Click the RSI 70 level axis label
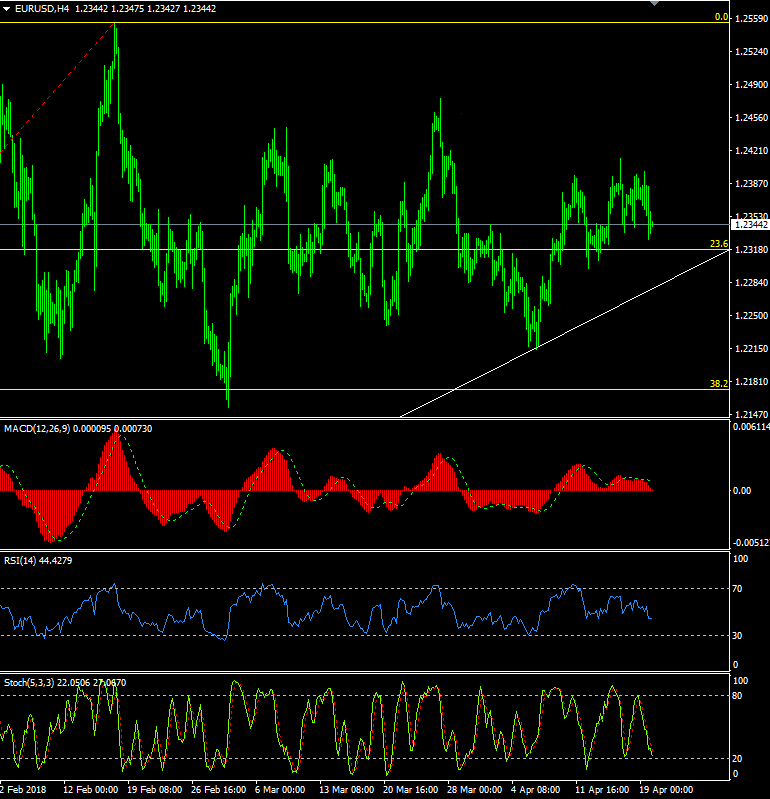 (739, 588)
